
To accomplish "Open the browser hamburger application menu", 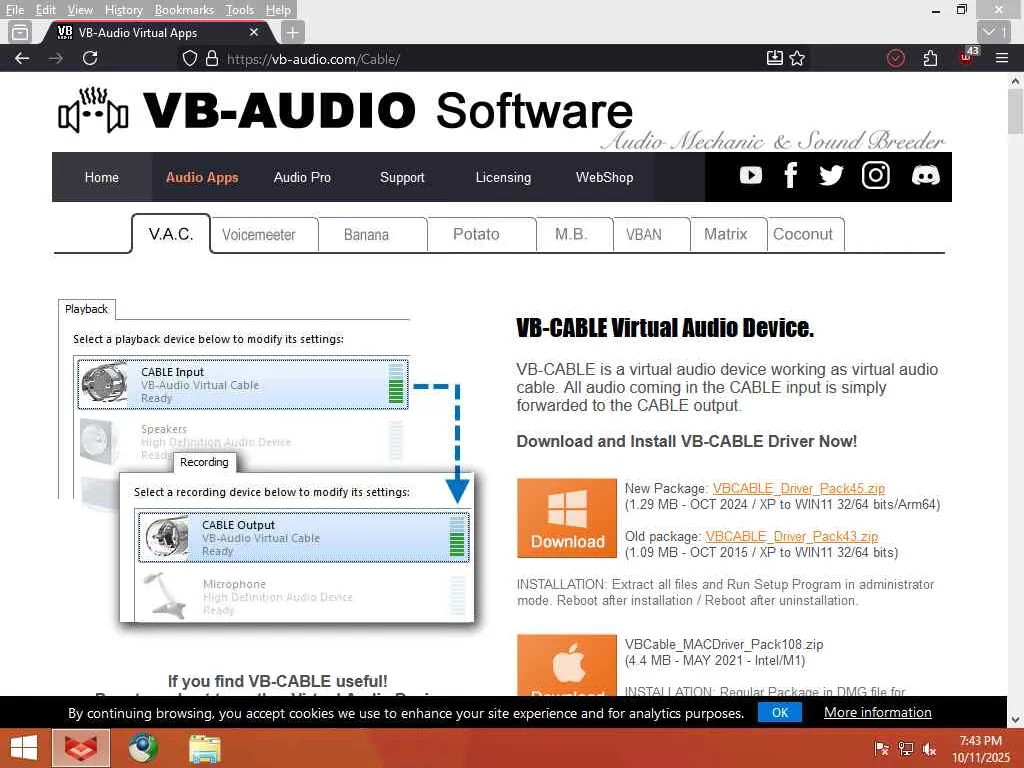I will (1002, 58).
